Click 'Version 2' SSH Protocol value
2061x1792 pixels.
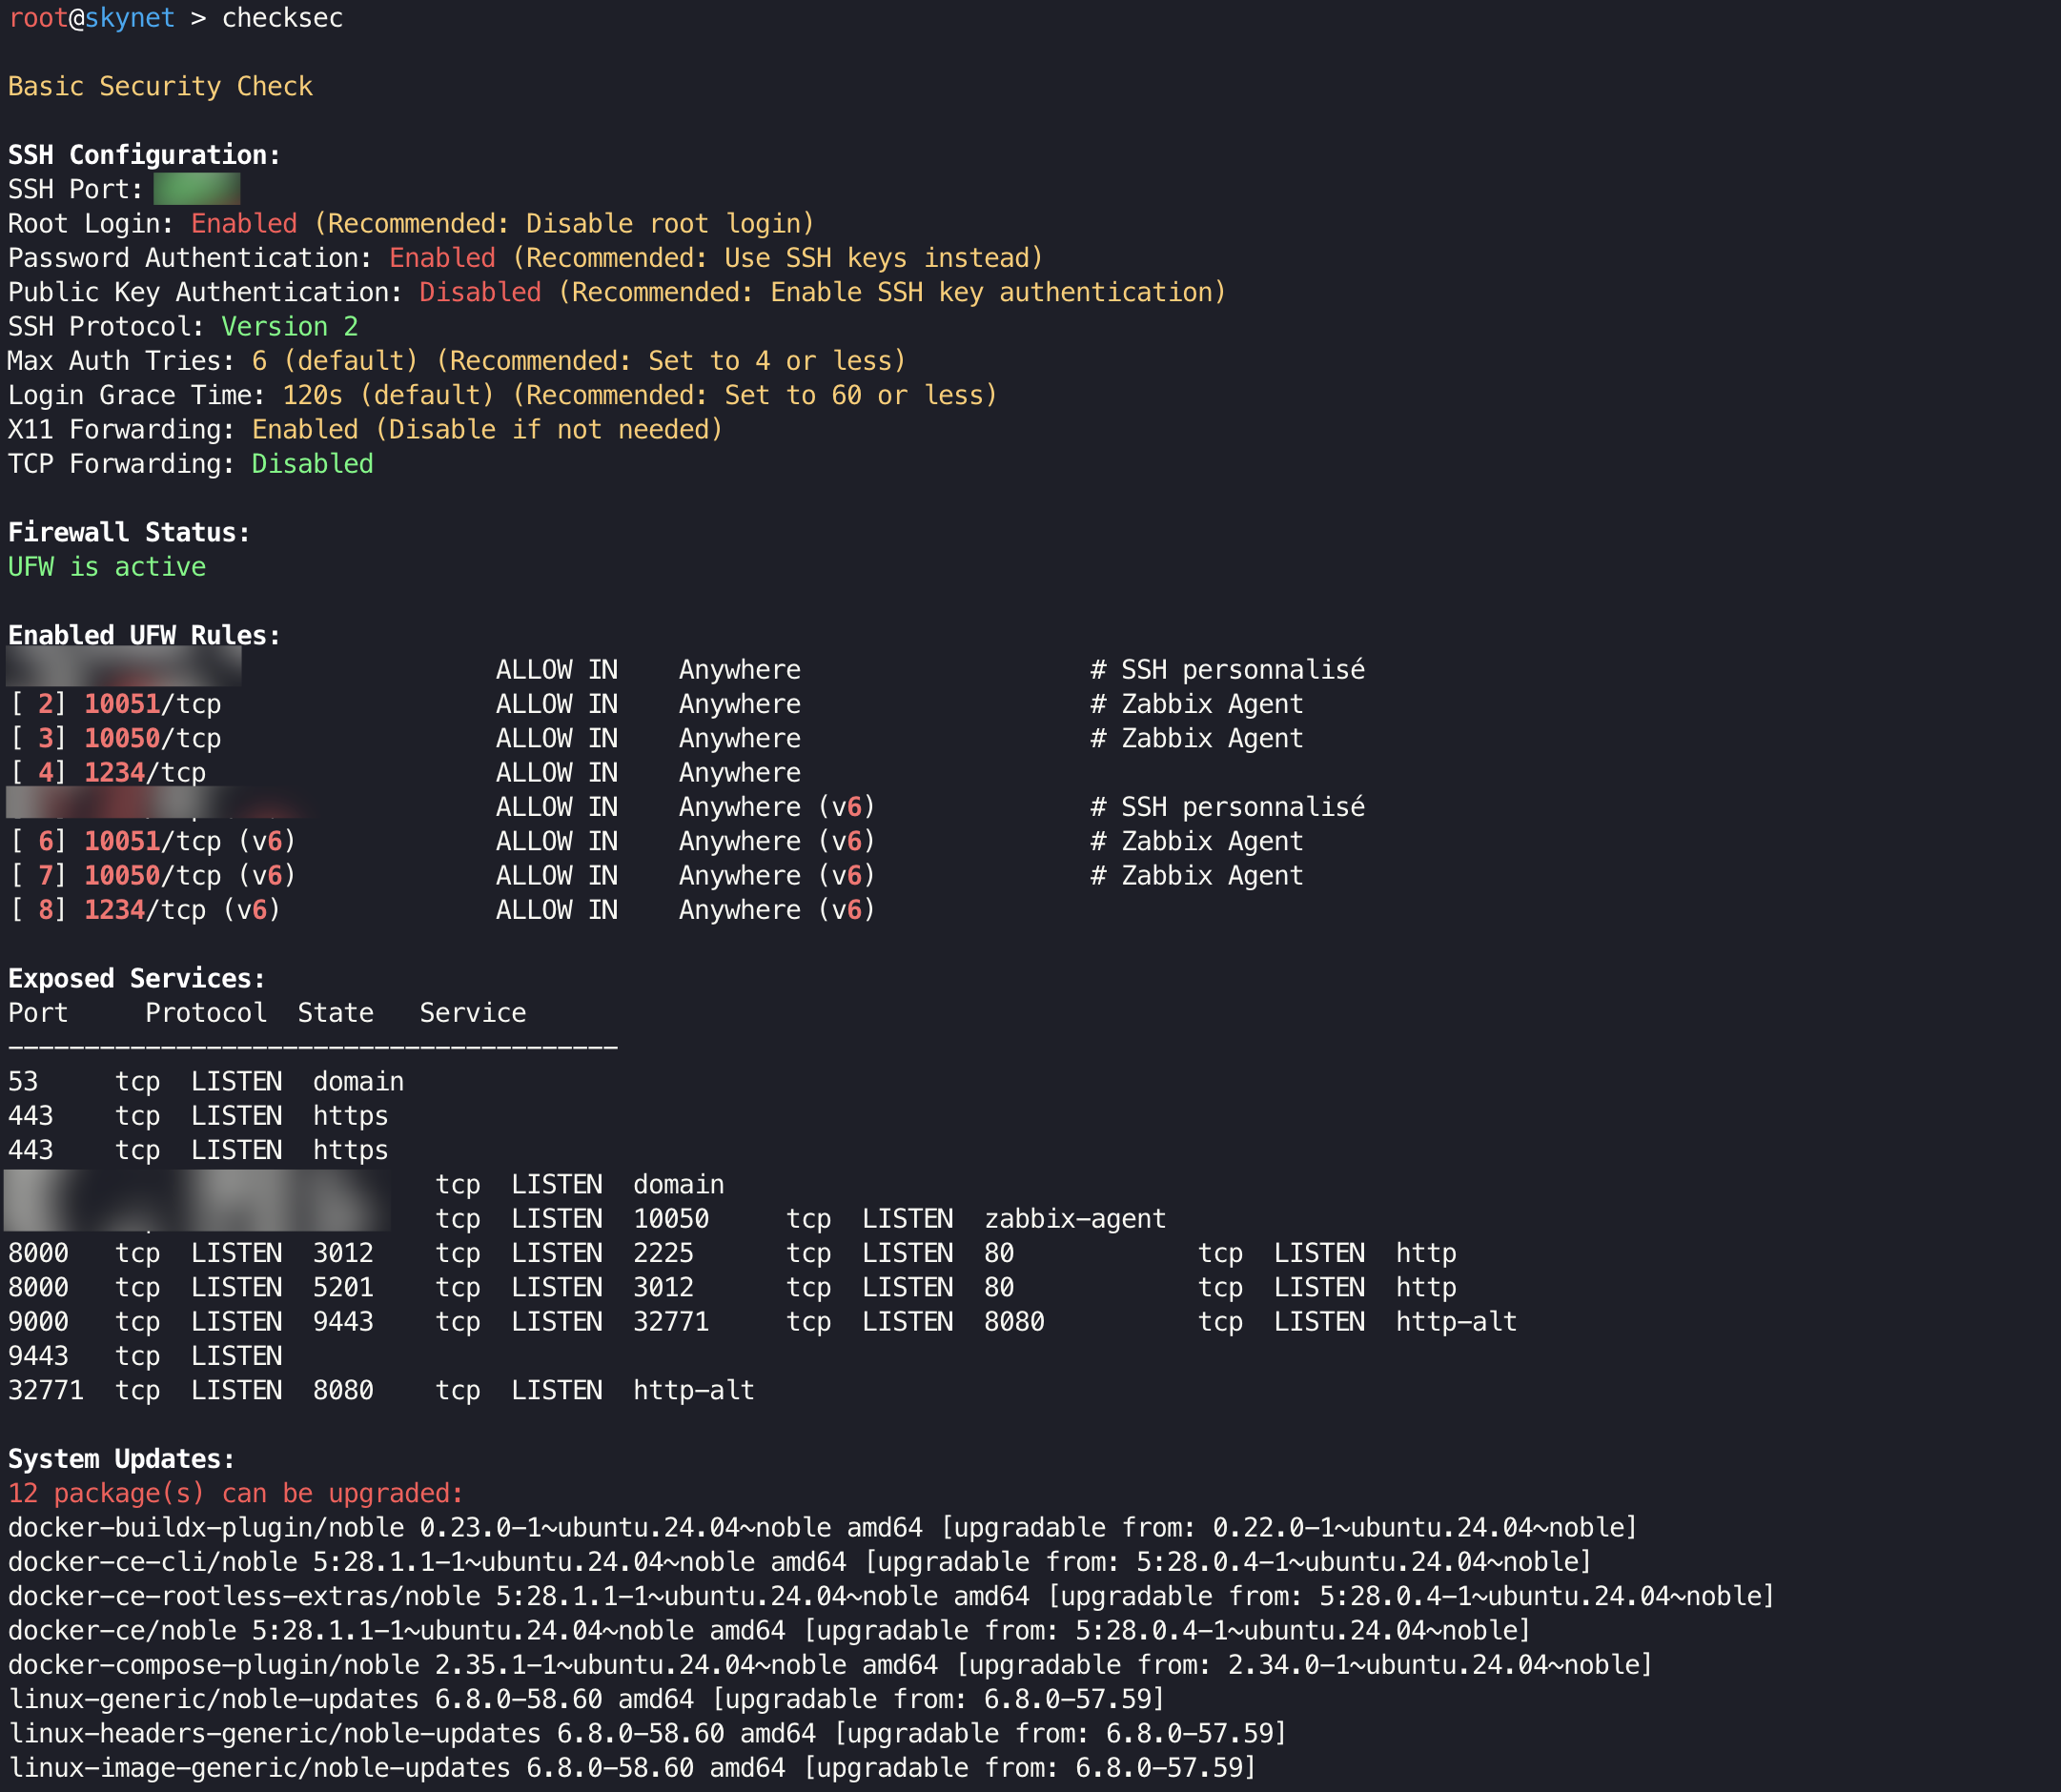tap(289, 326)
